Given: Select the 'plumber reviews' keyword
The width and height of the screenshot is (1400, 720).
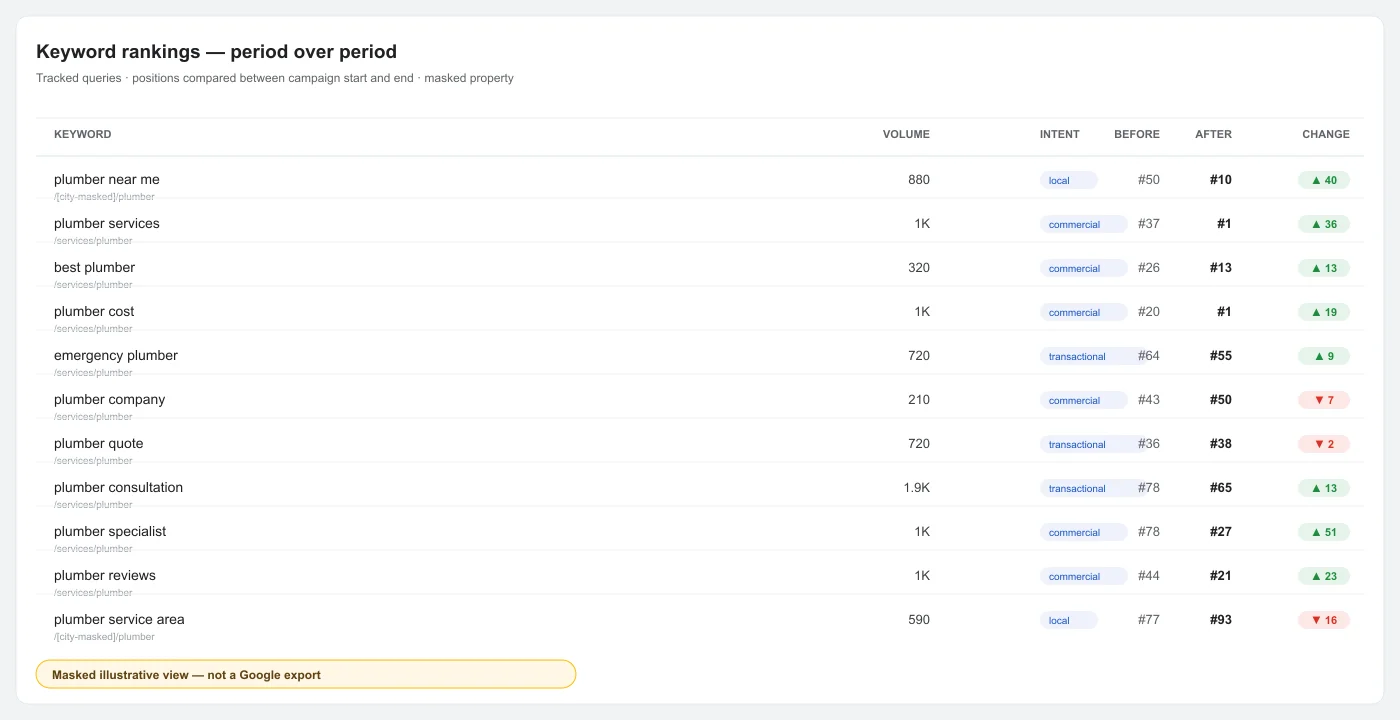Looking at the screenshot, I should click(x=105, y=576).
